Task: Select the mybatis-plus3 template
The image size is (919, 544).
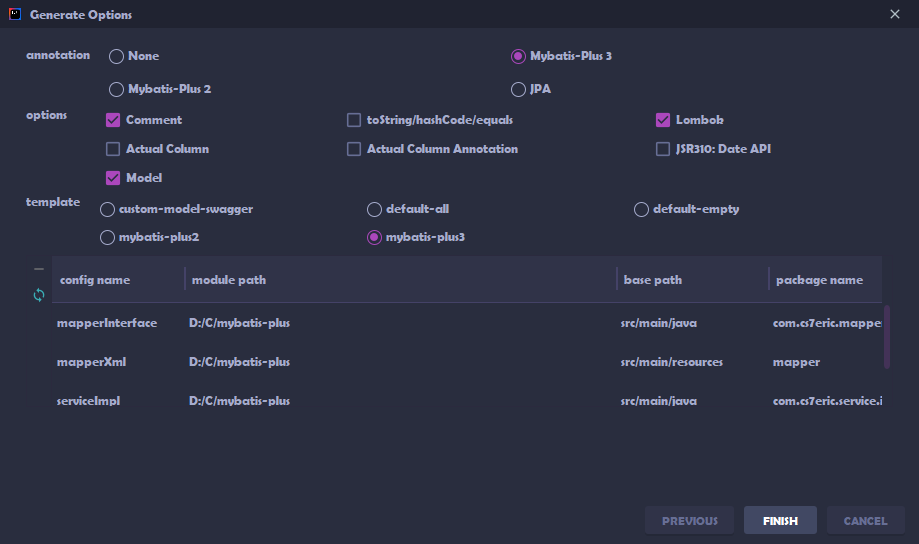Action: point(374,237)
